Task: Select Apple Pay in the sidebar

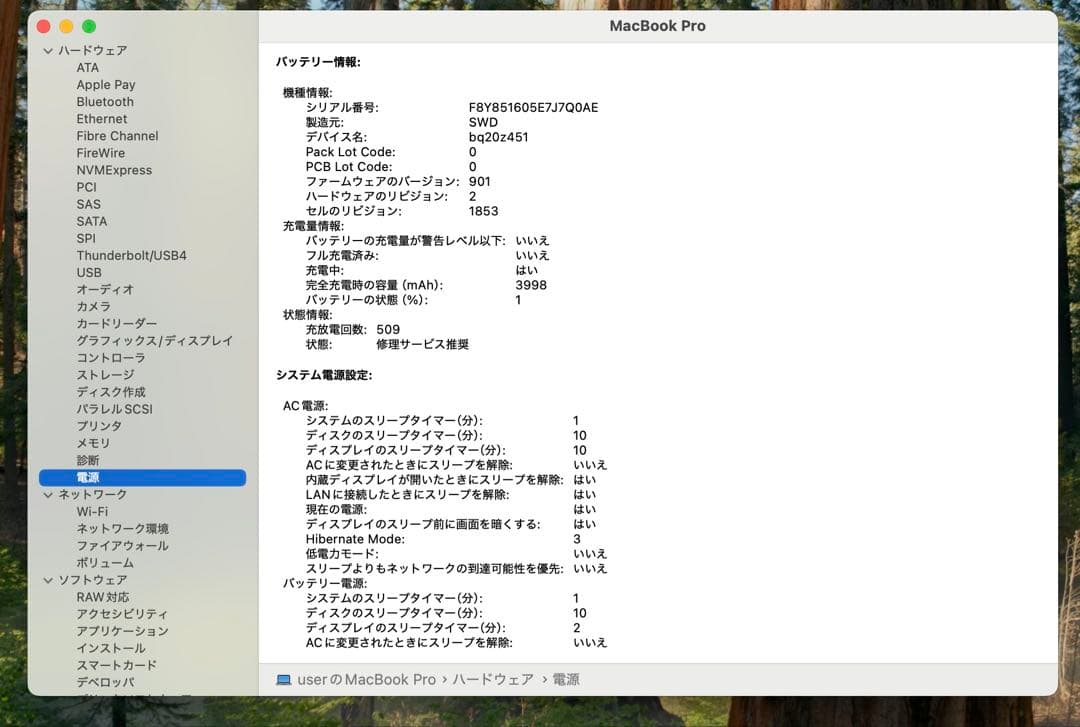Action: point(105,85)
